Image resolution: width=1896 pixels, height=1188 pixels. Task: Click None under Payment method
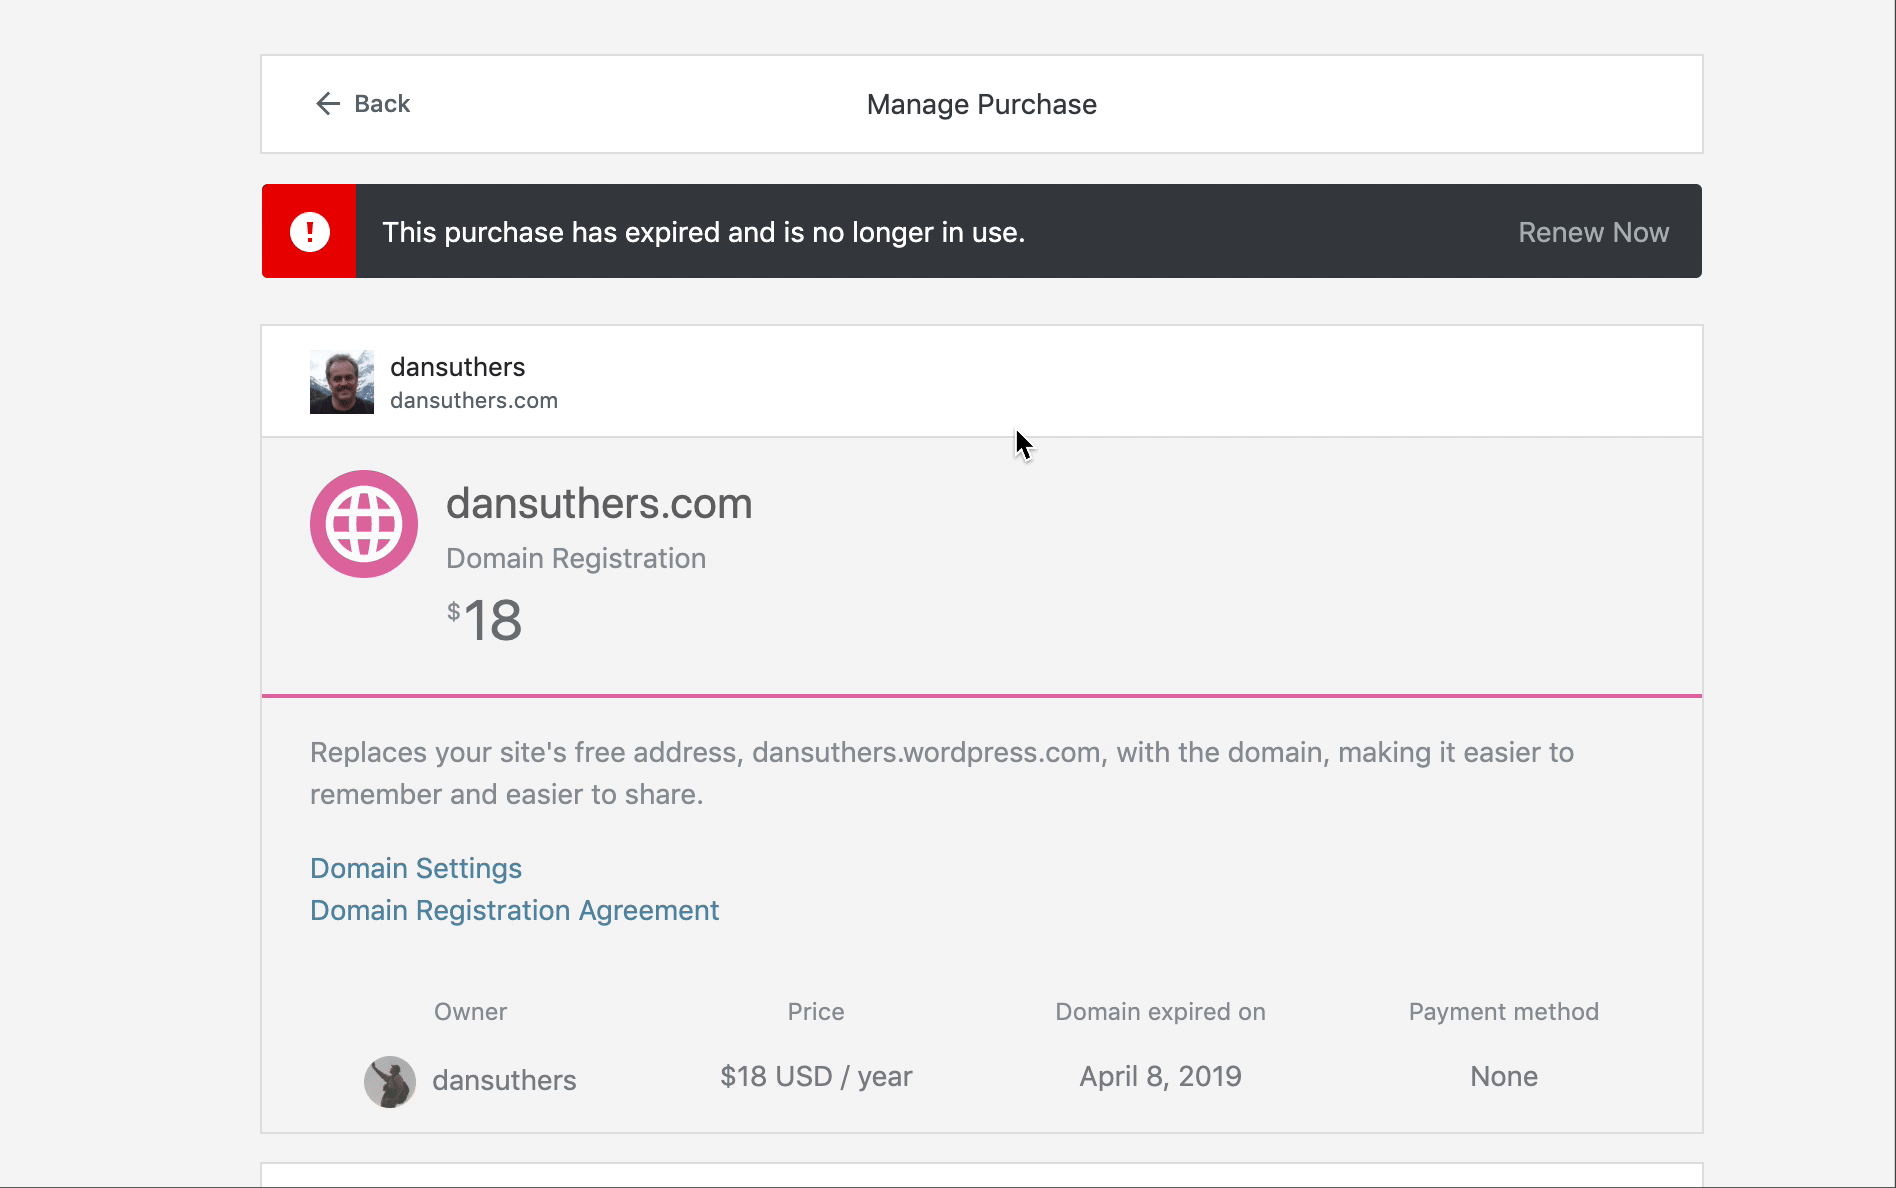(x=1503, y=1076)
